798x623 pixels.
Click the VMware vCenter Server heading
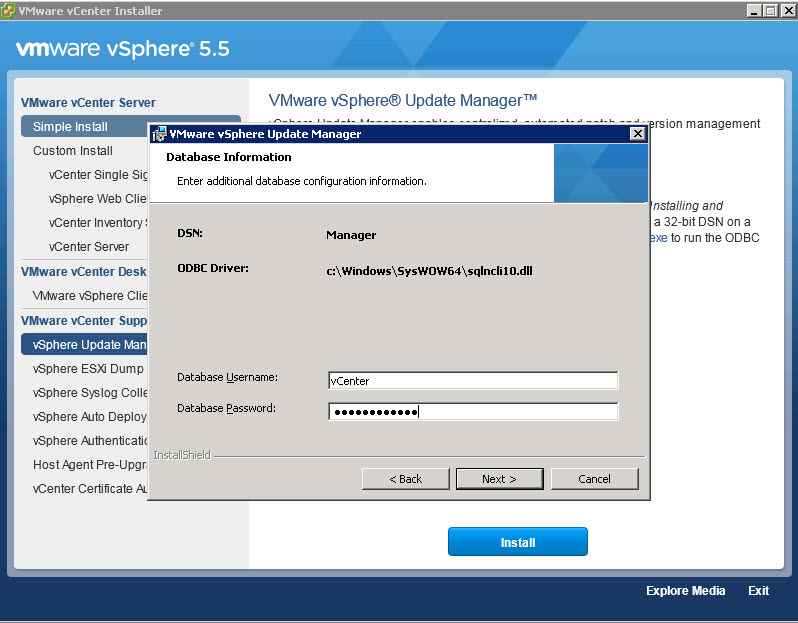[x=88, y=102]
